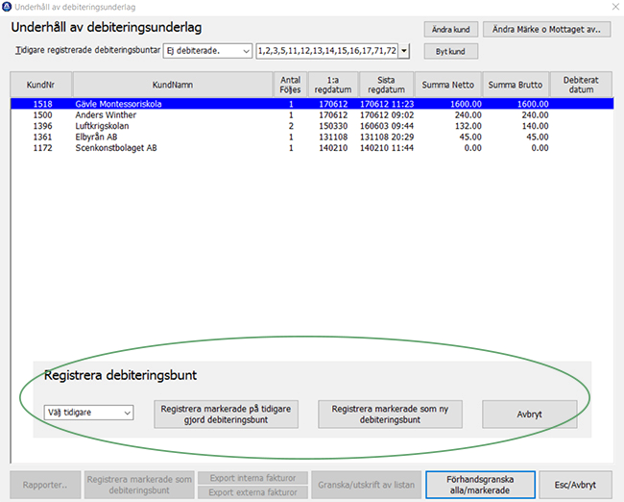Click Avbryt in Registrera debiteringsbunt panel
The height and width of the screenshot is (502, 624).
point(529,414)
